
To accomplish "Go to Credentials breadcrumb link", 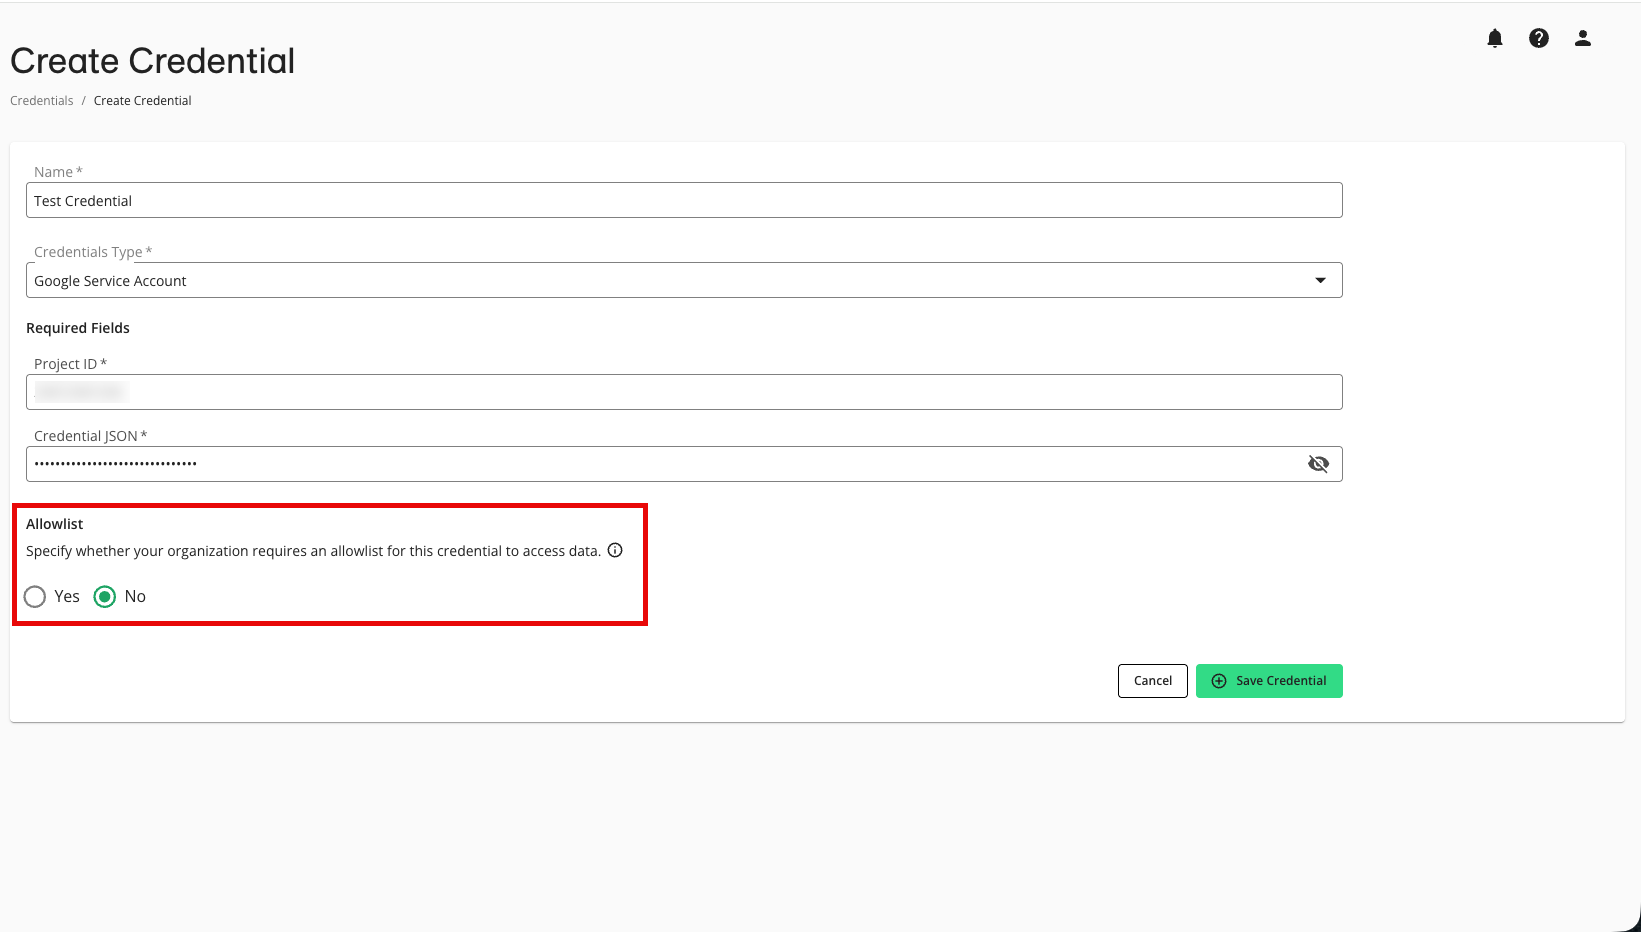I will 42,101.
